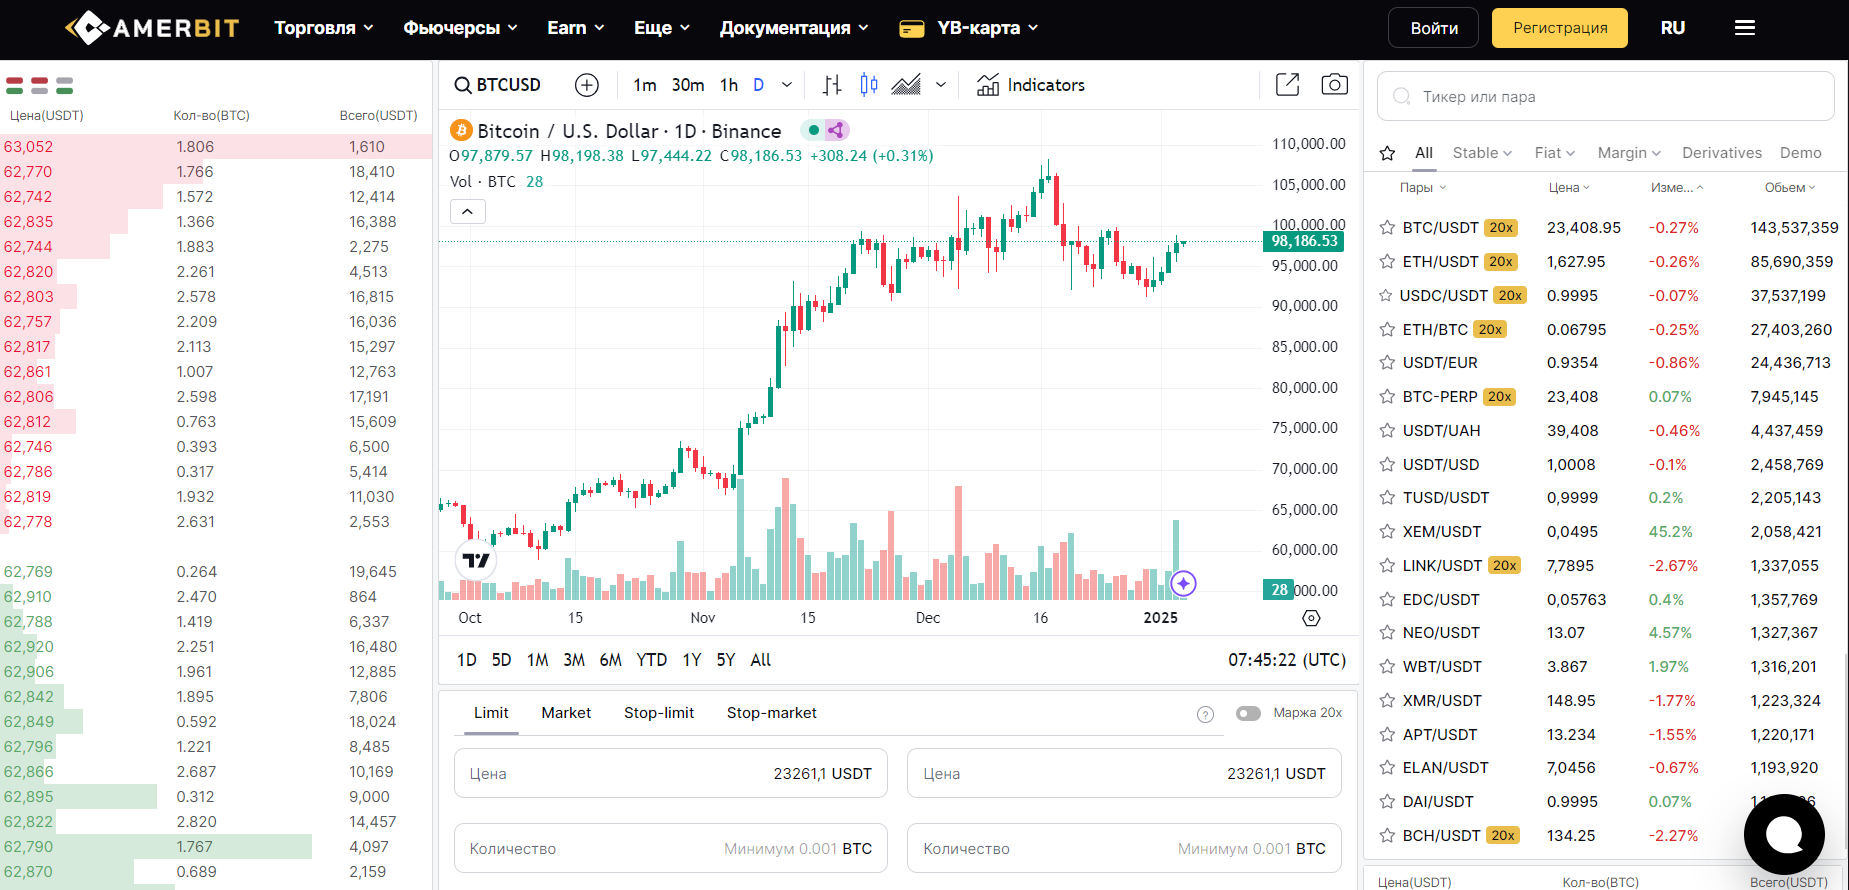This screenshot has width=1849, height=890.
Task: Show both sides order book view icon
Action: 12,86
